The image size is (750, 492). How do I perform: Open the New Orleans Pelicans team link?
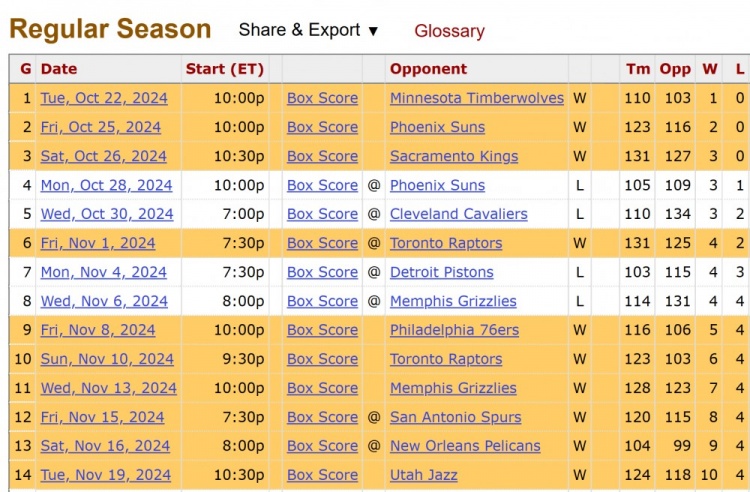pos(465,446)
